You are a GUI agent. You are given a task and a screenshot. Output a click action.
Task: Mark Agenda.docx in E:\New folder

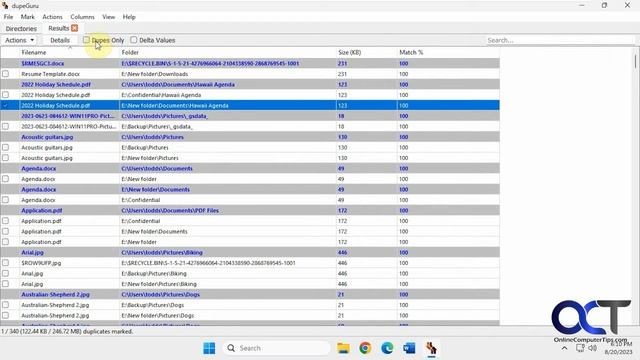[5, 179]
